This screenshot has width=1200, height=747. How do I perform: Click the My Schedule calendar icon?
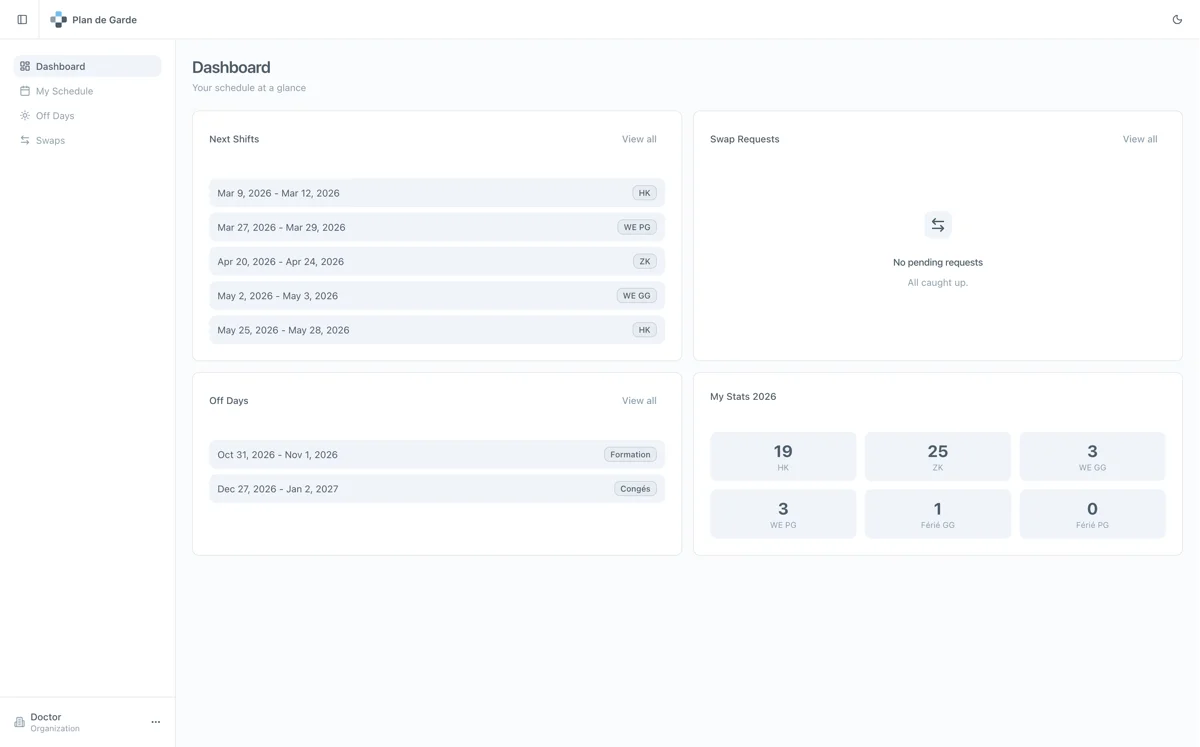25,91
